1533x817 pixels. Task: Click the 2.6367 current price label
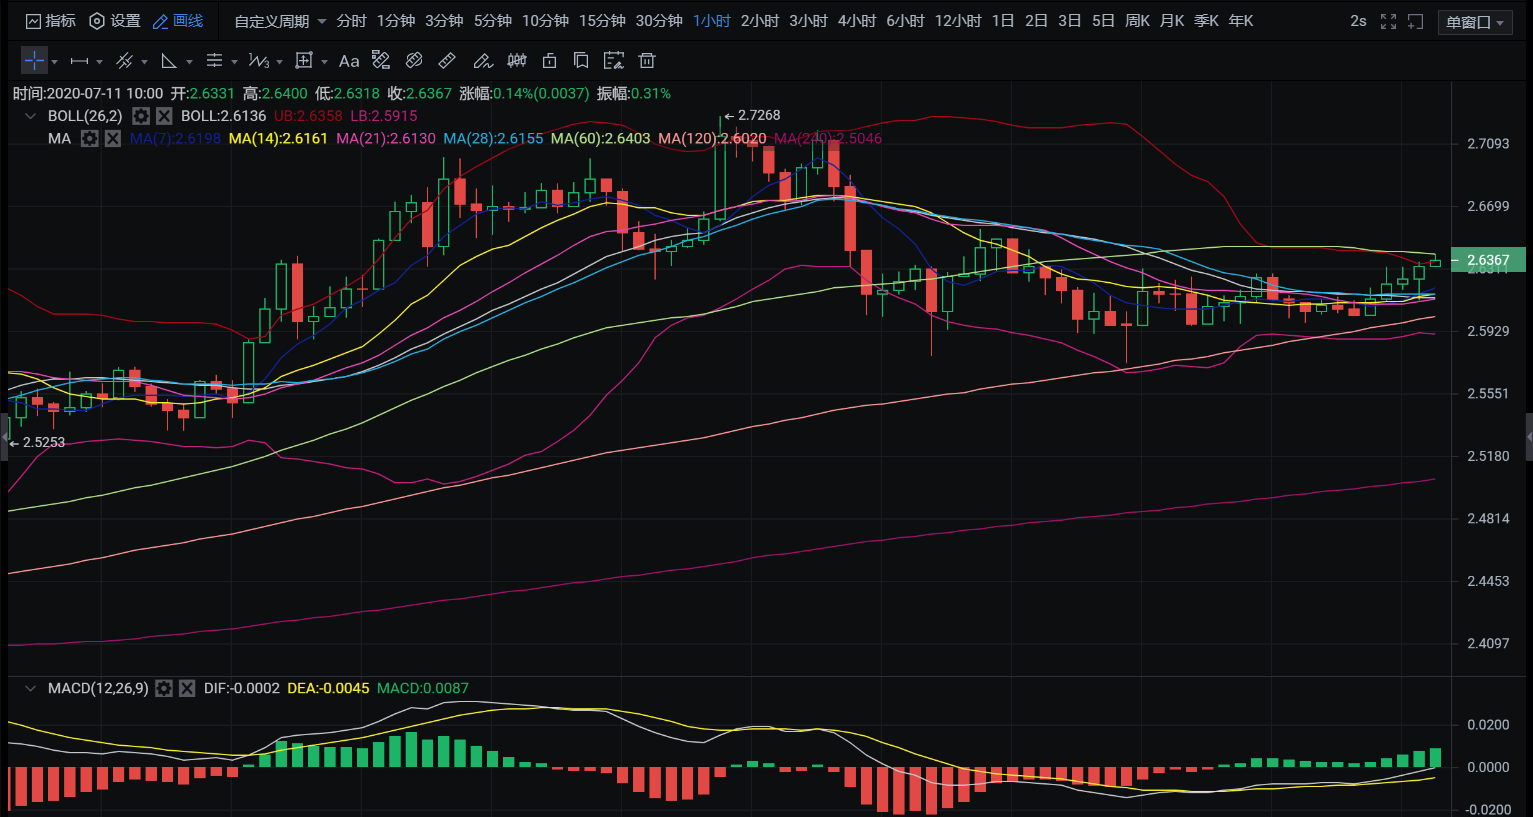point(1488,260)
